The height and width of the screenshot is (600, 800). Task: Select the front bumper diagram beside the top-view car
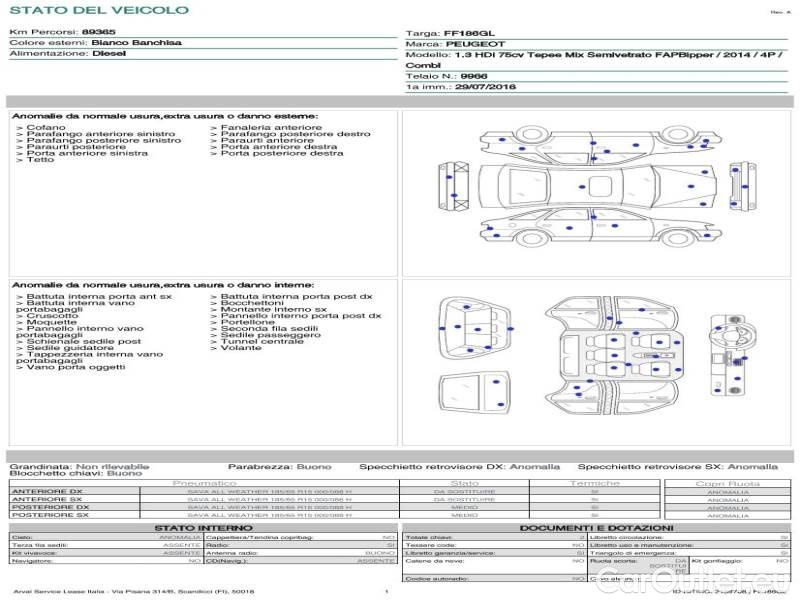pyautogui.click(x=452, y=187)
